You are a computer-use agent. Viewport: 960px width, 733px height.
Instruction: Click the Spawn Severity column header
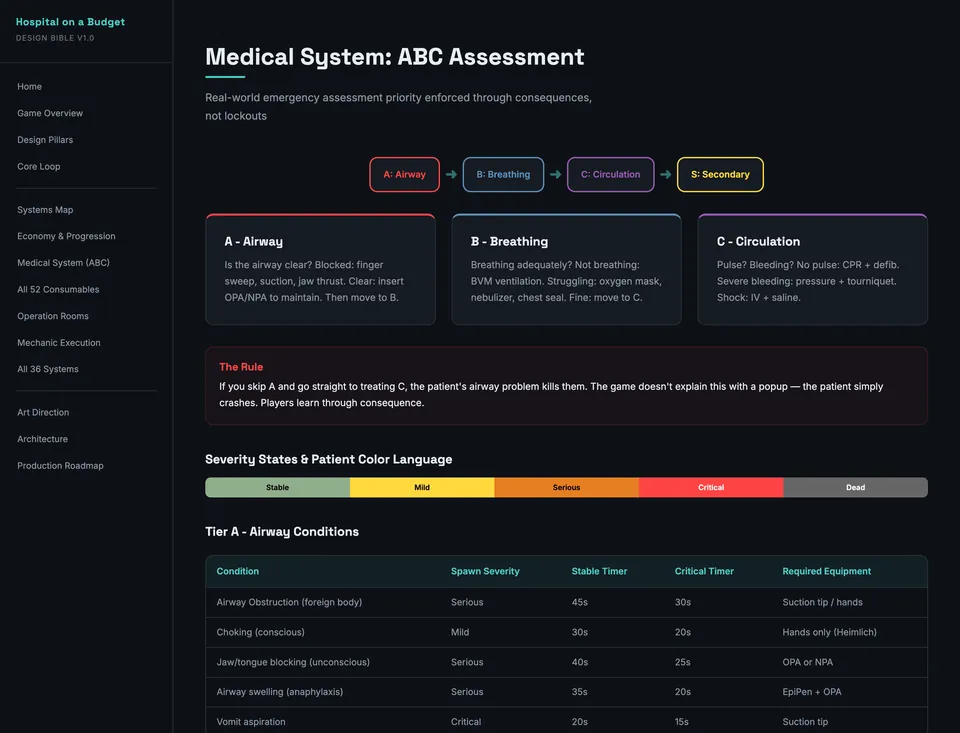pos(485,571)
